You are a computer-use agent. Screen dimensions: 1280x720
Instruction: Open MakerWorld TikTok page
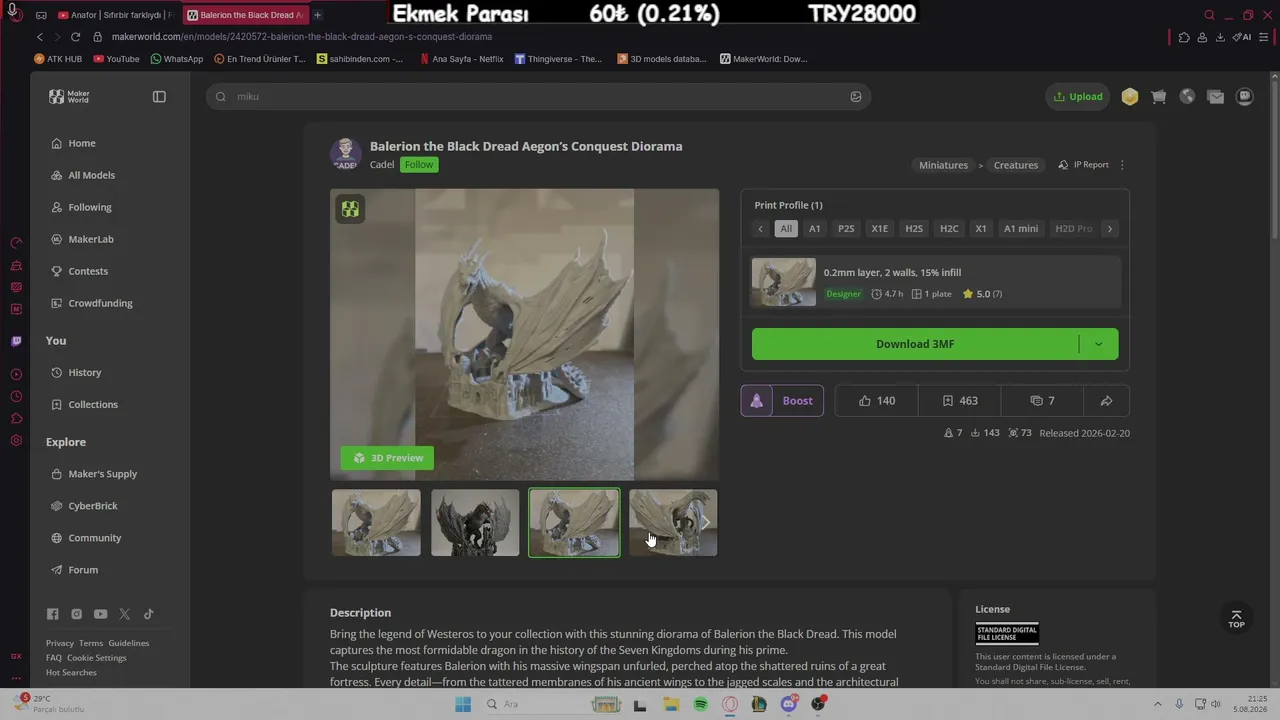coord(149,614)
